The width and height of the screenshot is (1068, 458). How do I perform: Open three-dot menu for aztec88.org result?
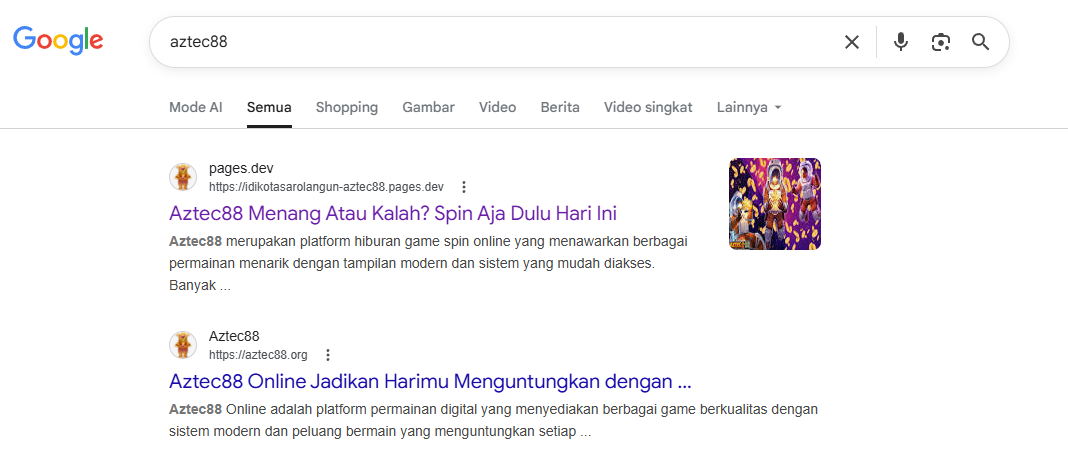coord(328,355)
